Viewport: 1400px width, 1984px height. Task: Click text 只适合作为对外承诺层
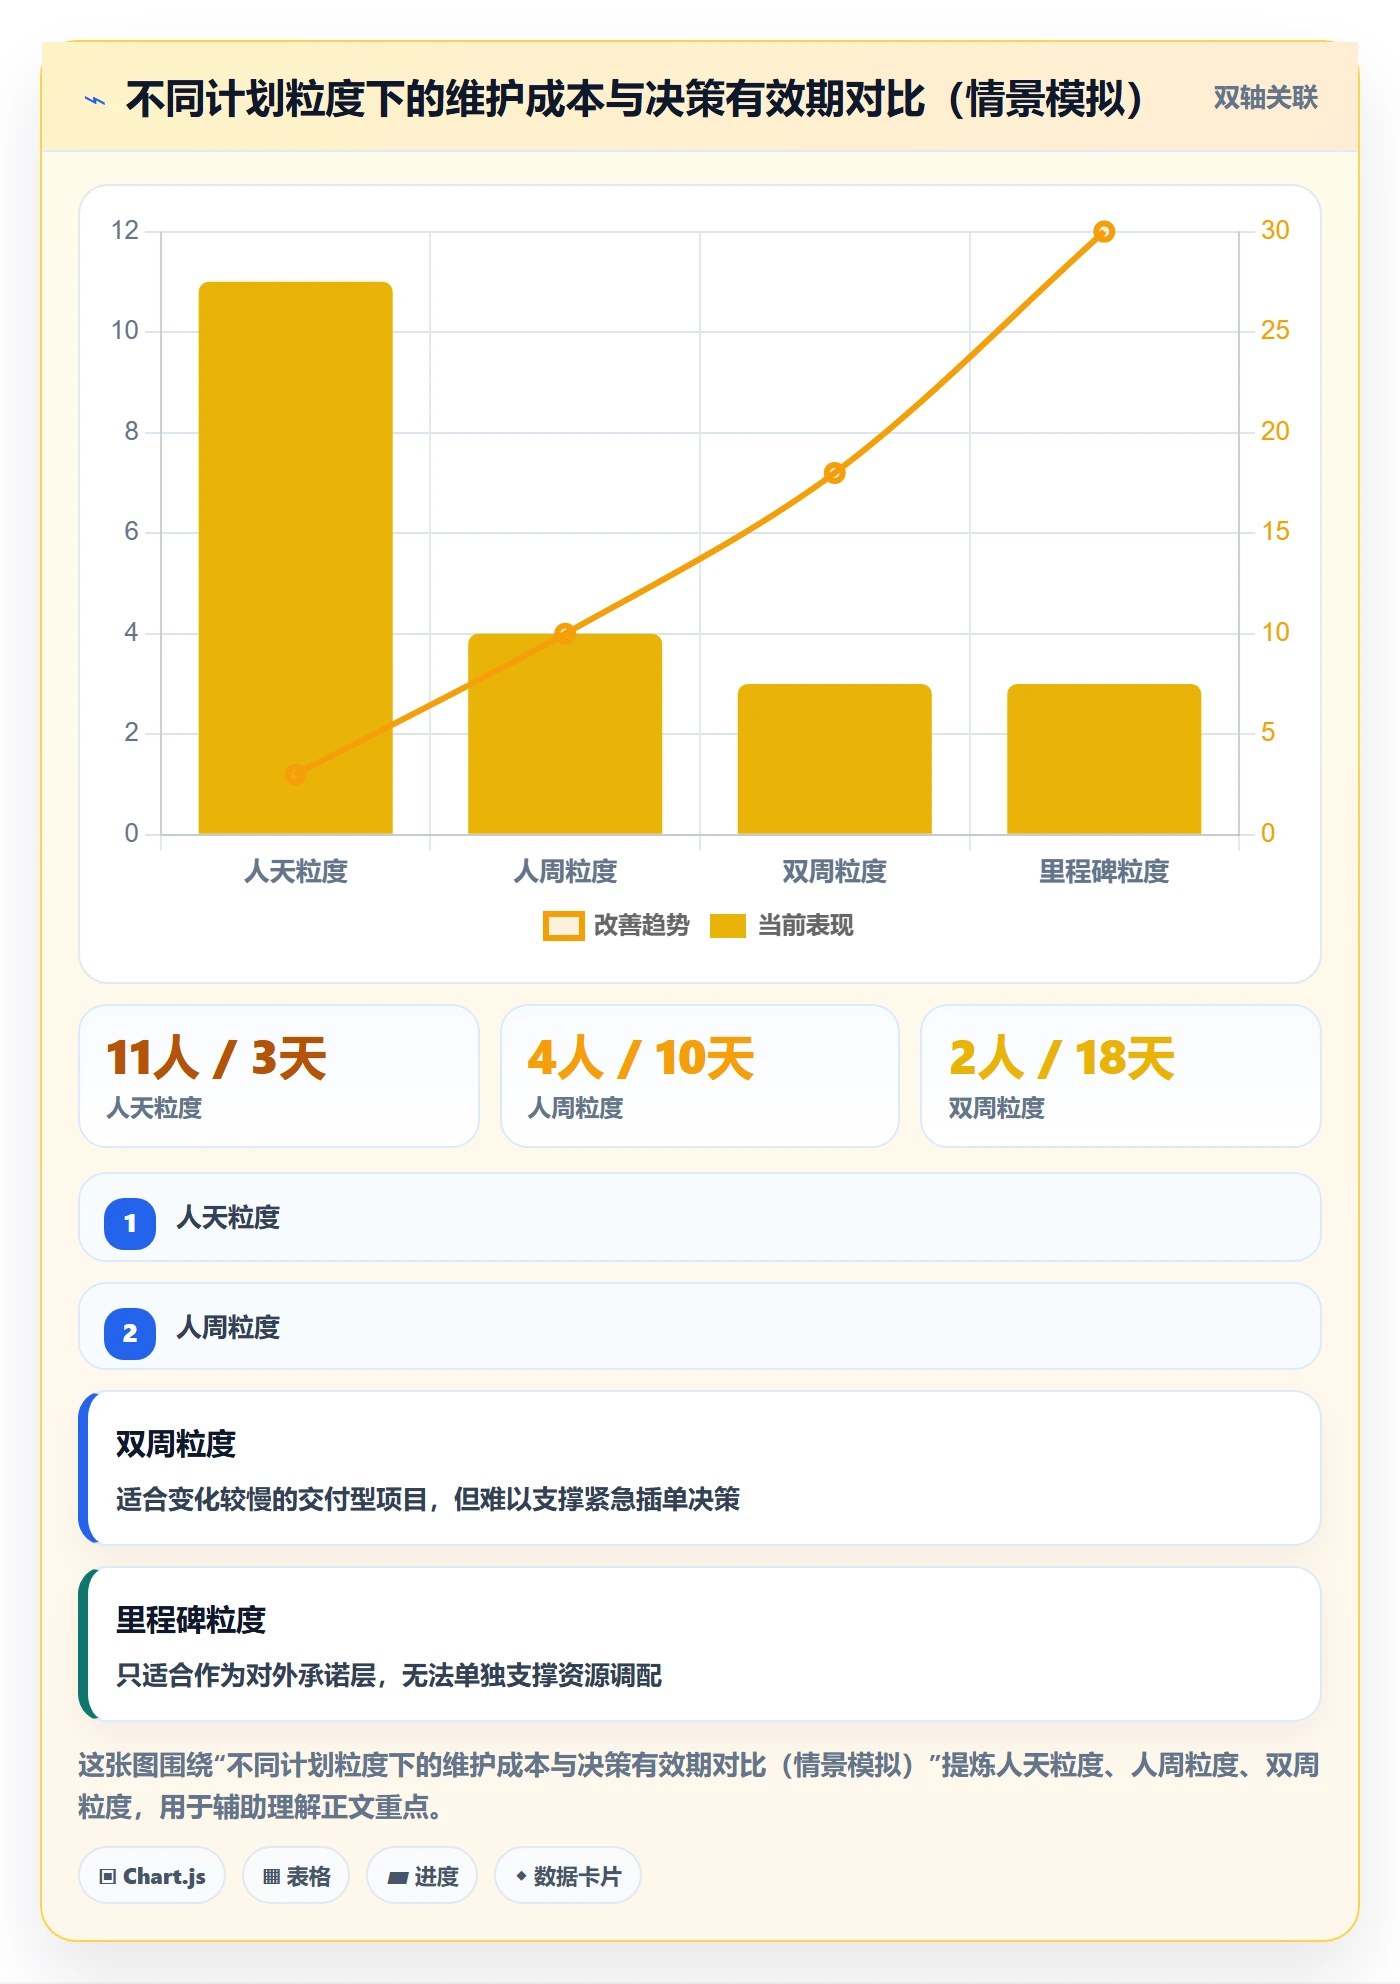[246, 1675]
